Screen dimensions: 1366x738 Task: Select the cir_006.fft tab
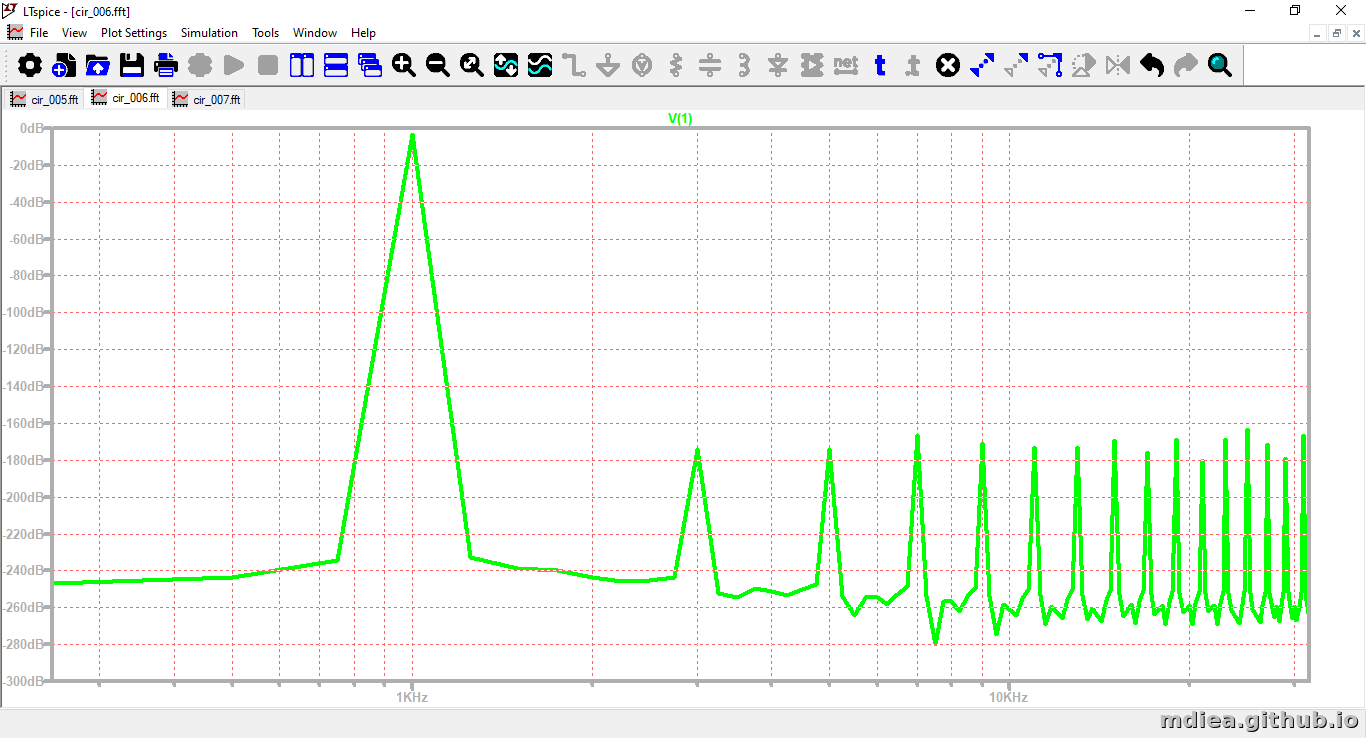click(x=125, y=98)
